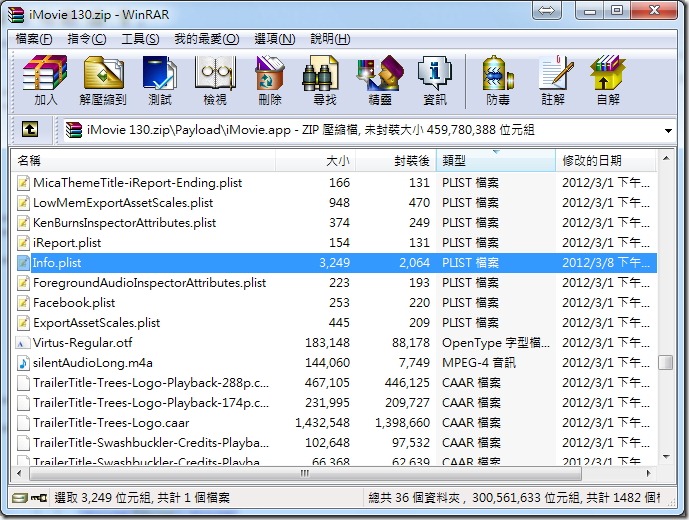Click the drive icon in status bar
This screenshot has height=520, width=689.
pos(19,498)
